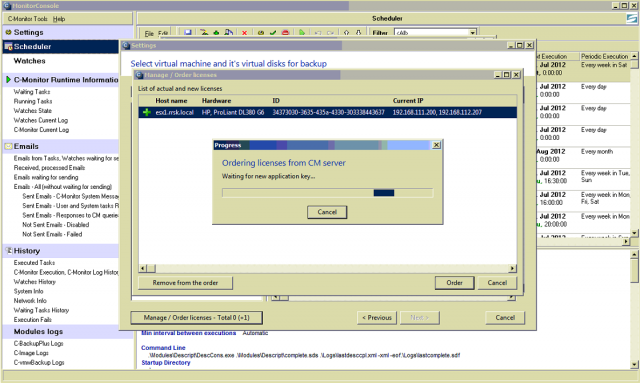640x383 pixels.
Task: Open Received, processed Emails
Action: (49, 168)
